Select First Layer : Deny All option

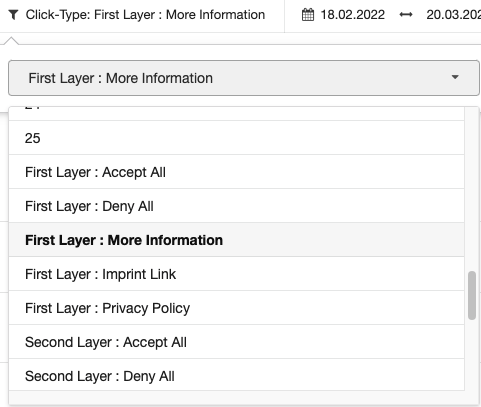(x=236, y=206)
